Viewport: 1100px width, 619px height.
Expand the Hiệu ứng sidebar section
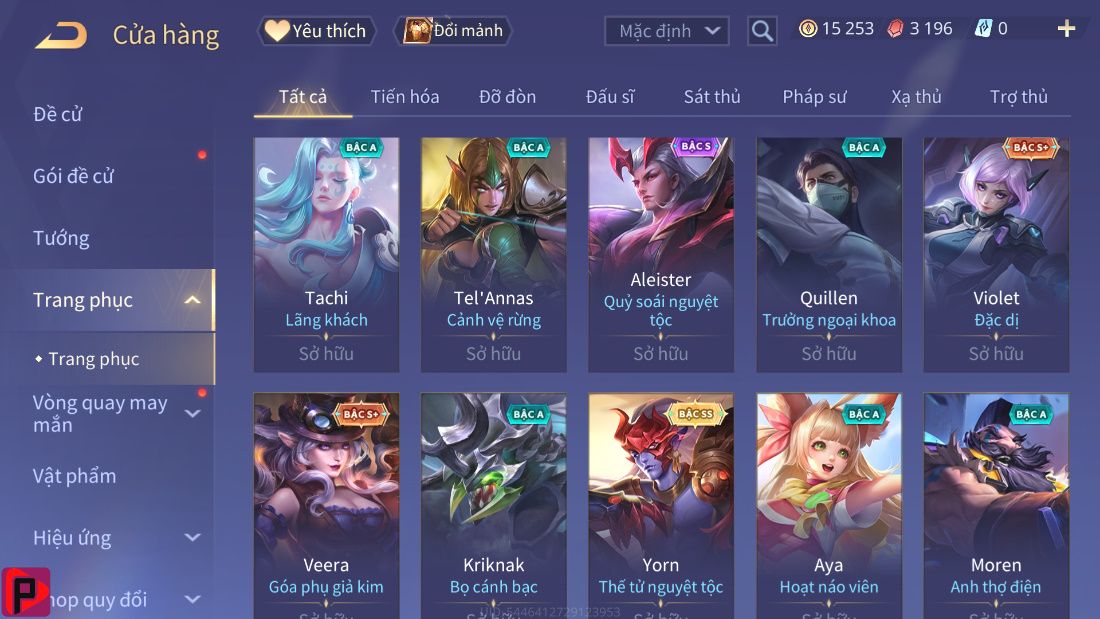coord(192,538)
